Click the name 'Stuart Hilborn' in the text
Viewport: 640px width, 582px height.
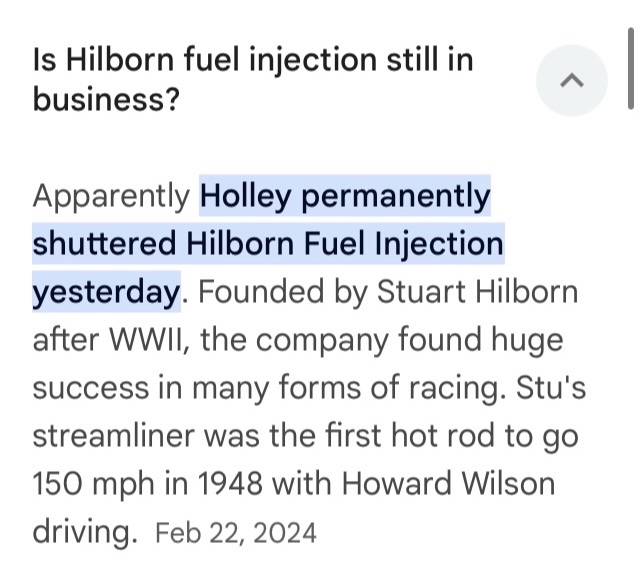477,291
